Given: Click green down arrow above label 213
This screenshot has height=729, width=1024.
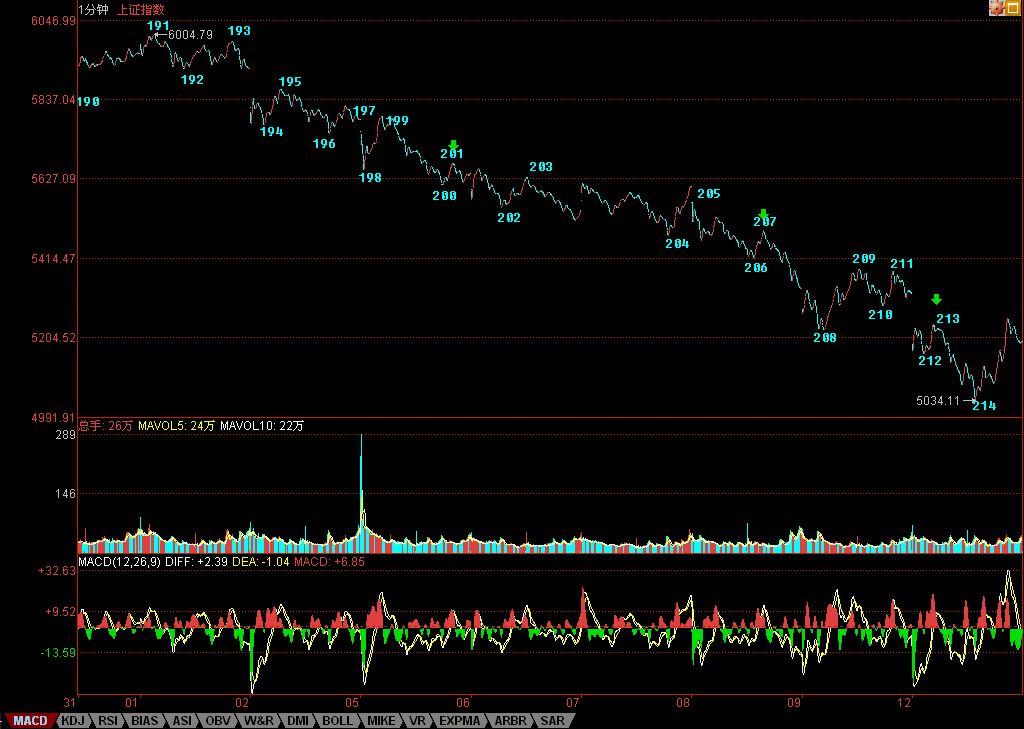Looking at the screenshot, I should click(936, 299).
